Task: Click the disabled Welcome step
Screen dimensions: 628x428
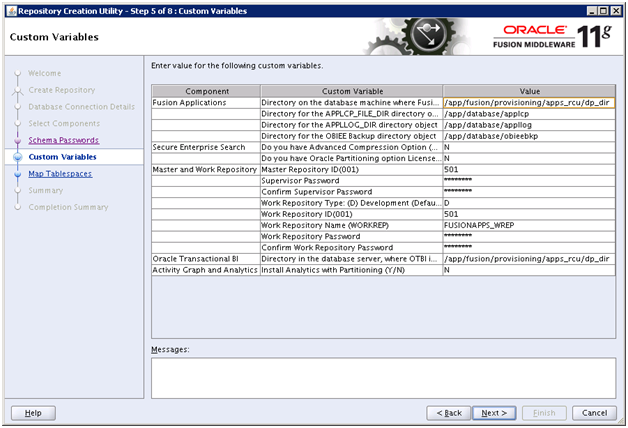Action: [44, 73]
